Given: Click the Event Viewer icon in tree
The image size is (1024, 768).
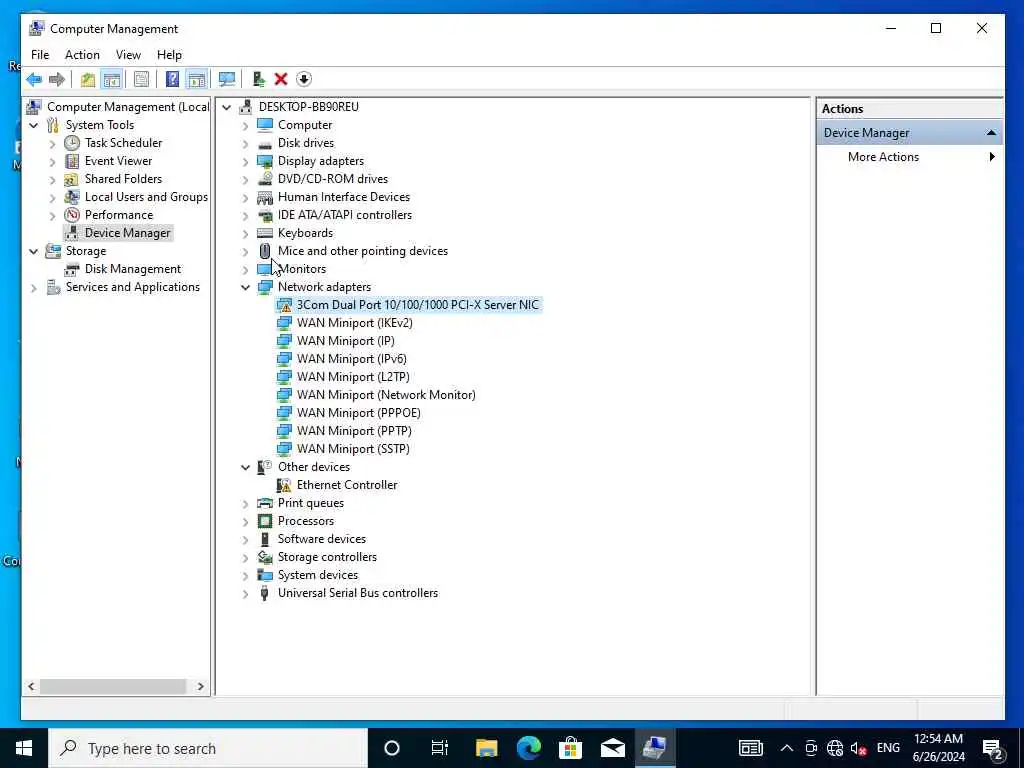Looking at the screenshot, I should point(72,161).
